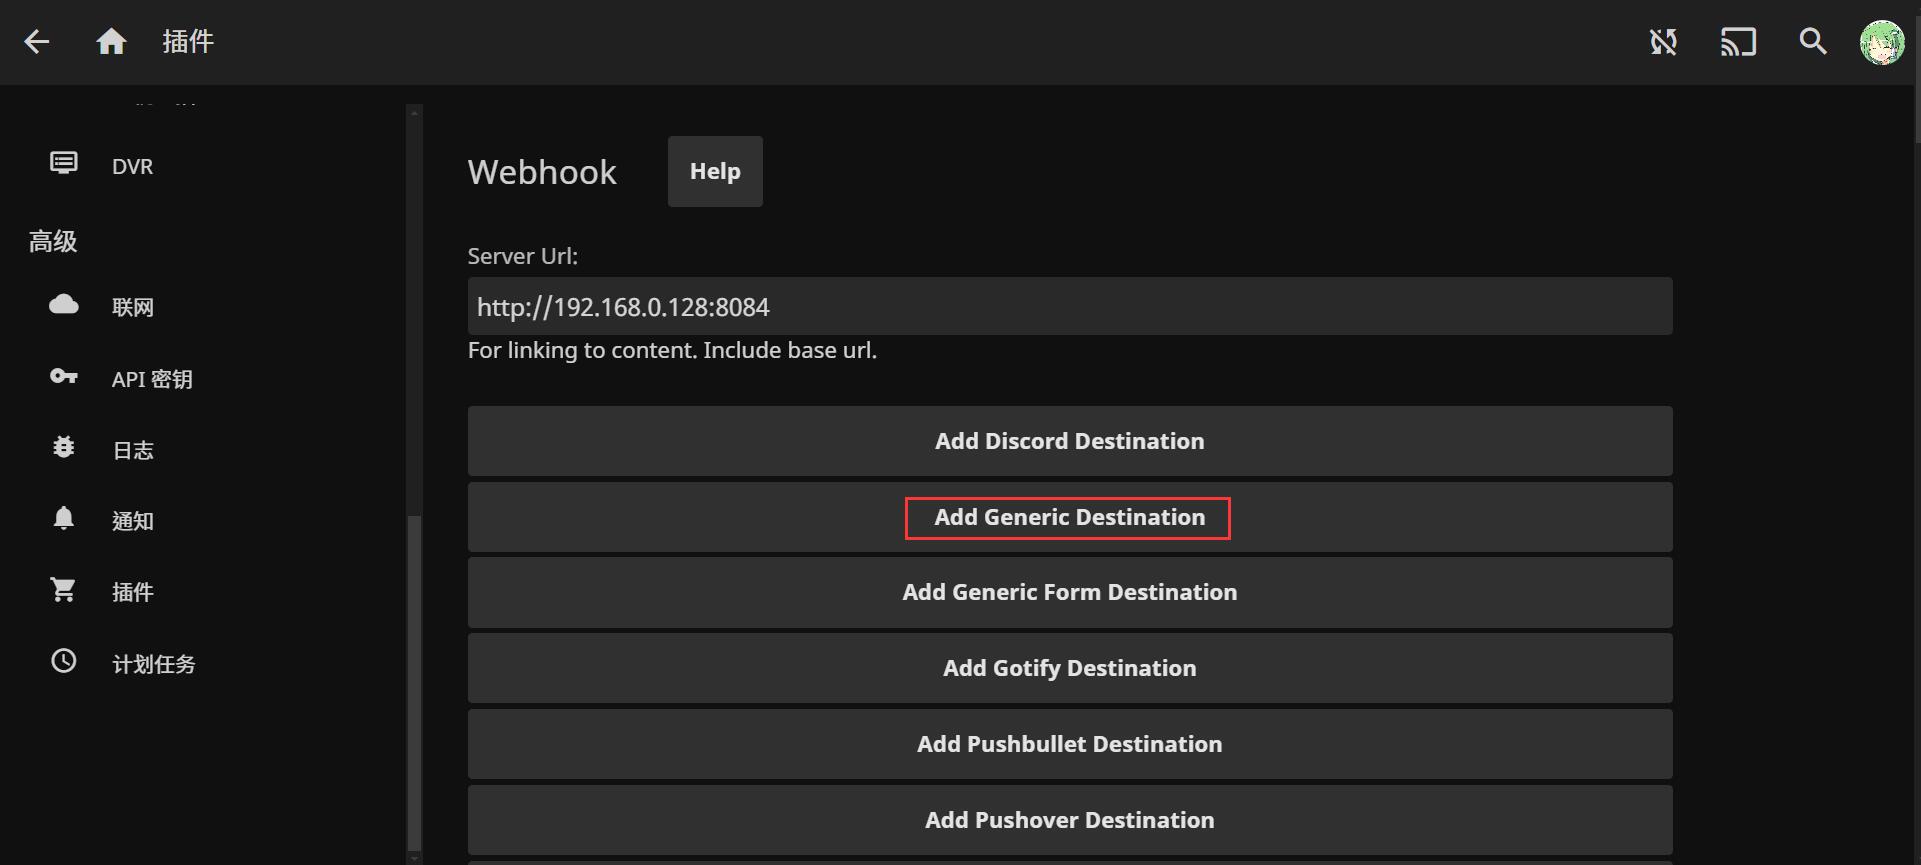The height and width of the screenshot is (865, 1921).
Task: Click the key icon for API 密钥
Action: coord(64,377)
